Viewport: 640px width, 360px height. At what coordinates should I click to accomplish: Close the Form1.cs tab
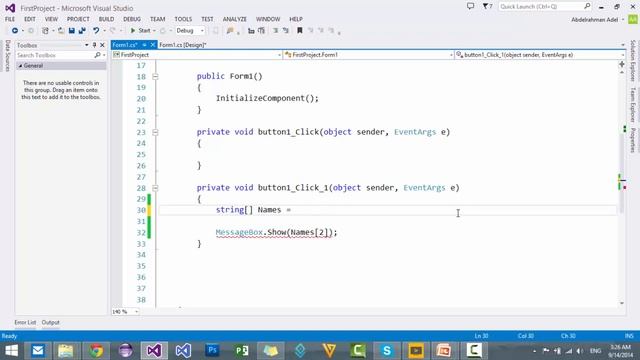153,45
